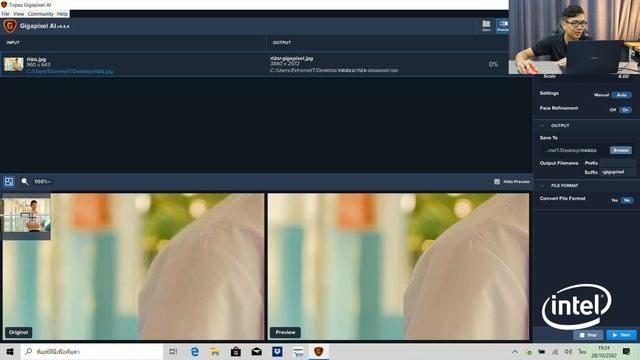Turn Face Refinement Off

click(x=613, y=110)
